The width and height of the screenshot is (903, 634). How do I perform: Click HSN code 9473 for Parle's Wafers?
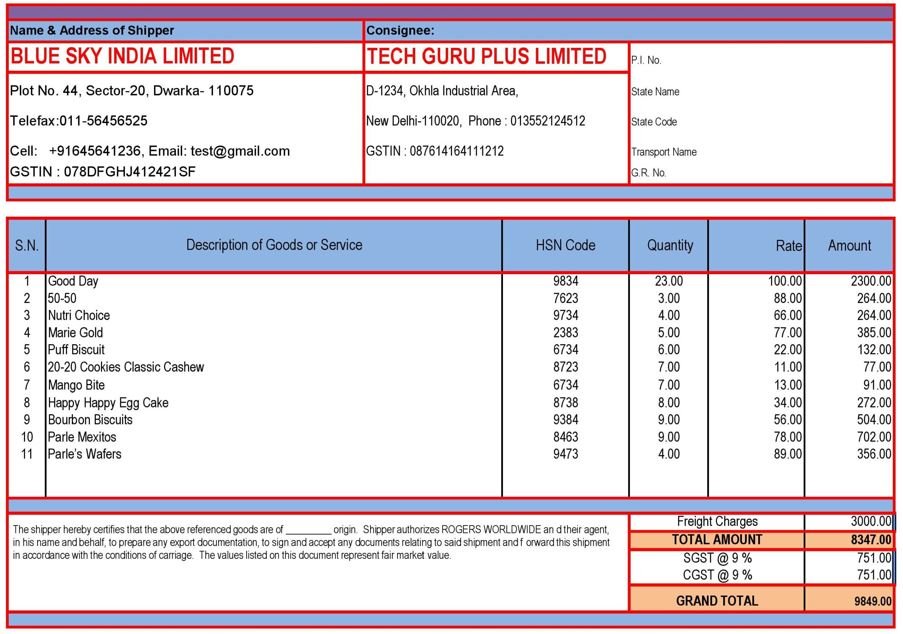(x=566, y=454)
